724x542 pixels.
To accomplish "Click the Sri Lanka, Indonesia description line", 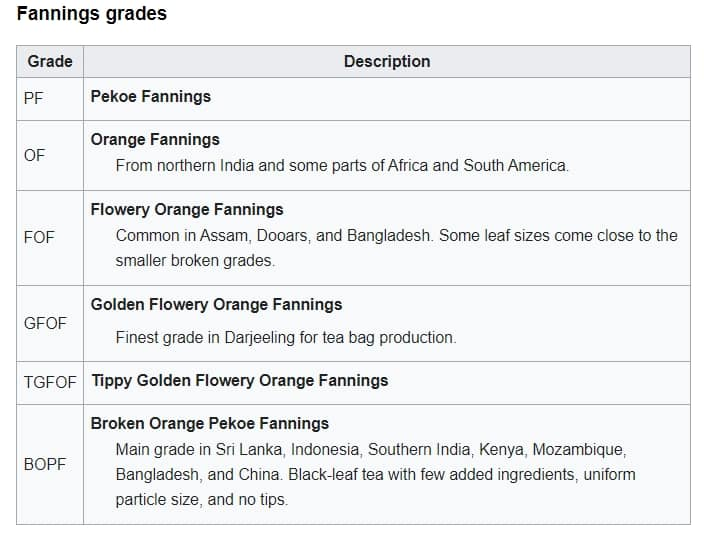I will coord(371,449).
